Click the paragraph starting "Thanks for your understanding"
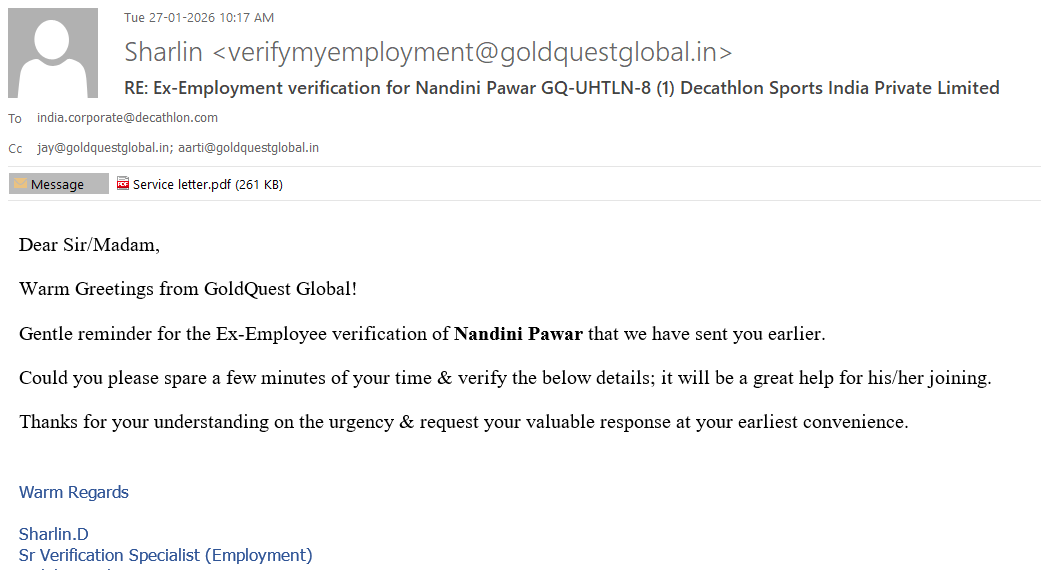Screen dimensions: 1041x570 point(463,422)
